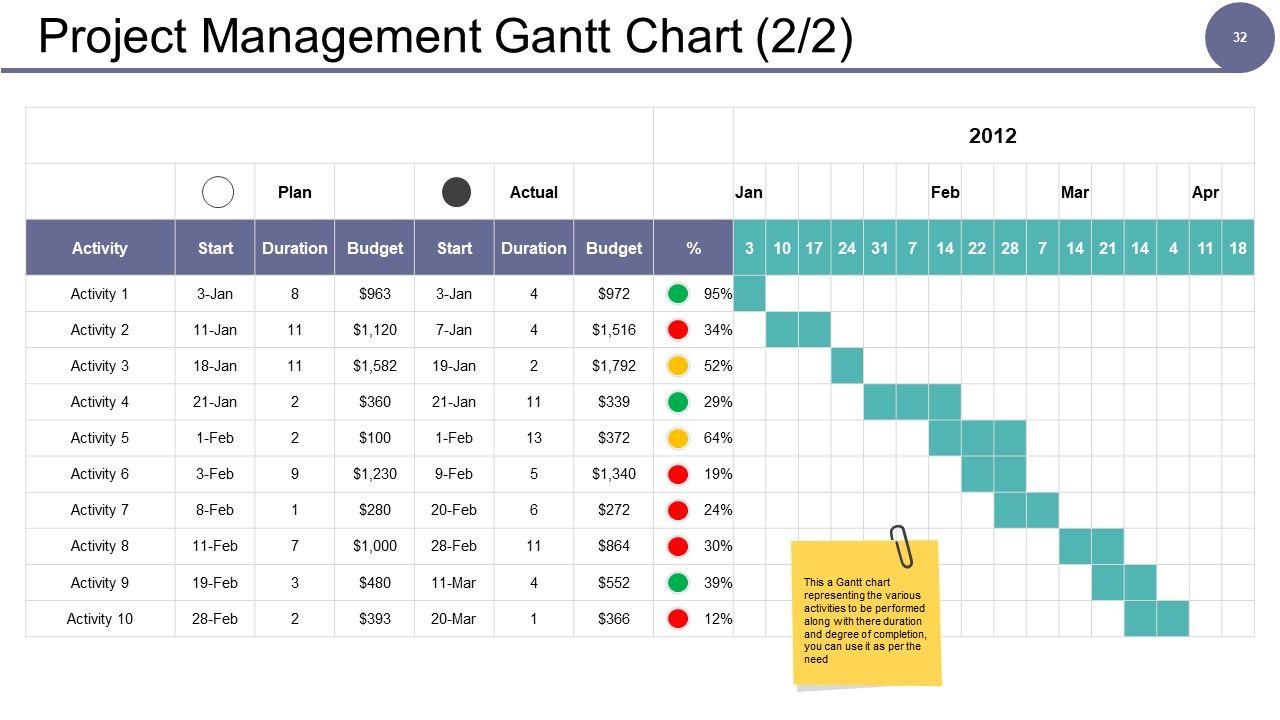The width and height of the screenshot is (1280, 720).
Task: Click the slide number 32 badge
Action: click(x=1240, y=37)
